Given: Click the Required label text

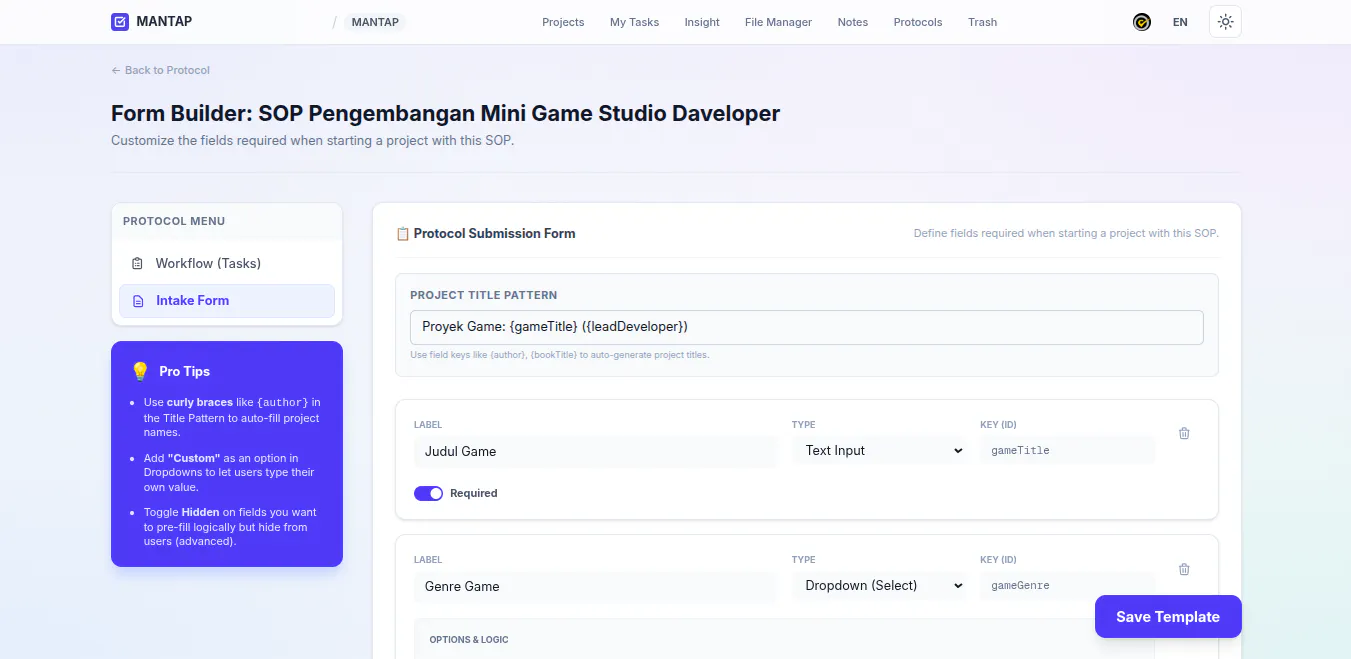Looking at the screenshot, I should click(x=473, y=493).
